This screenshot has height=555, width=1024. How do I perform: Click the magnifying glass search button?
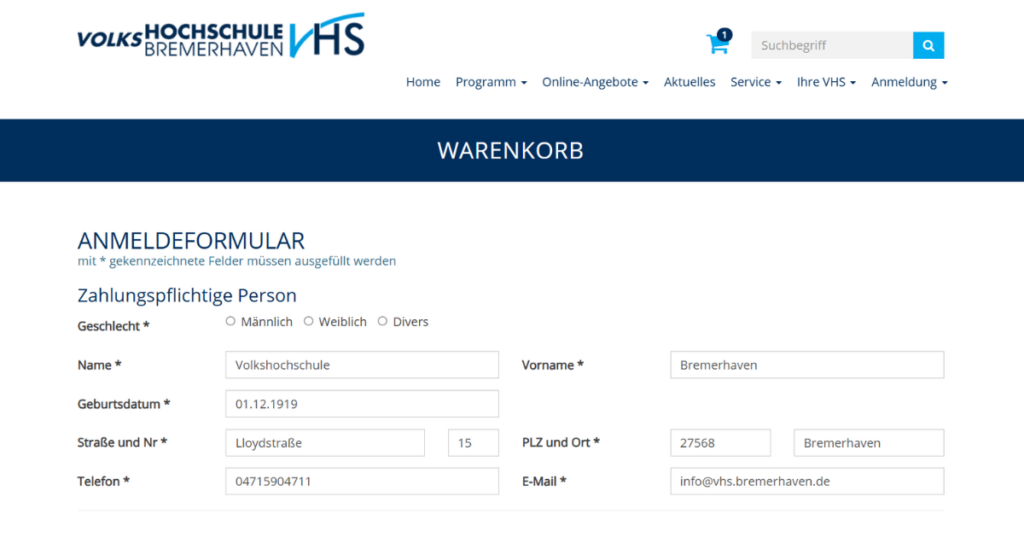pyautogui.click(x=928, y=45)
